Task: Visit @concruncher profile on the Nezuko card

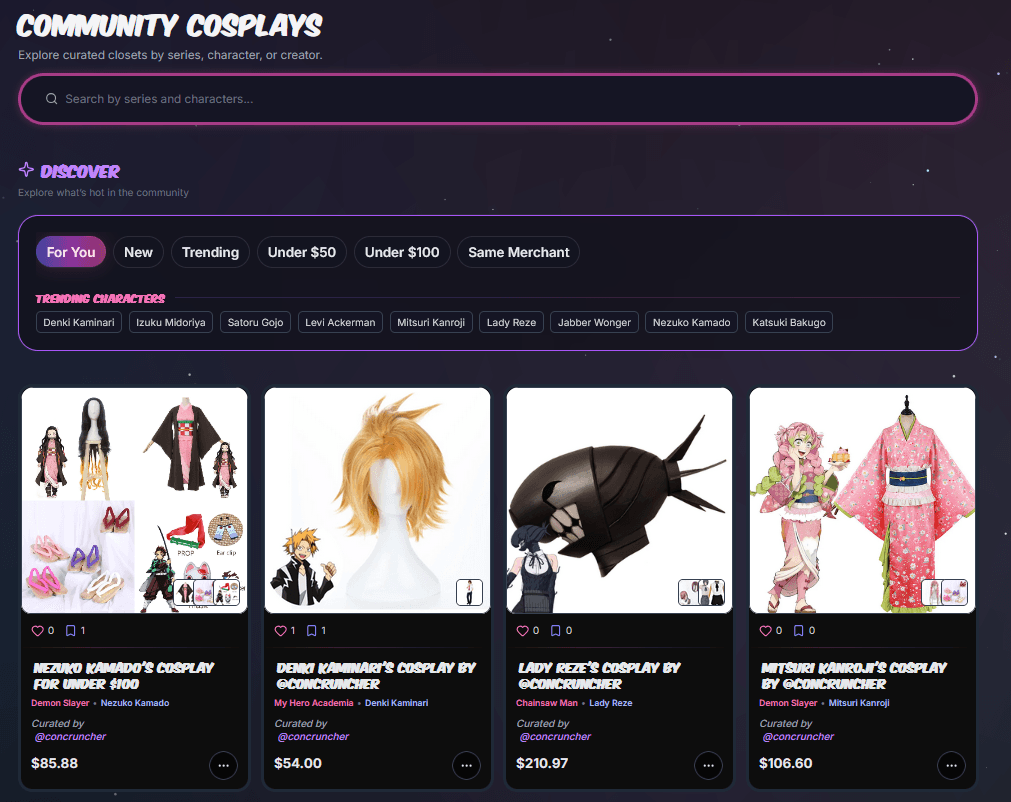Action: 70,736
